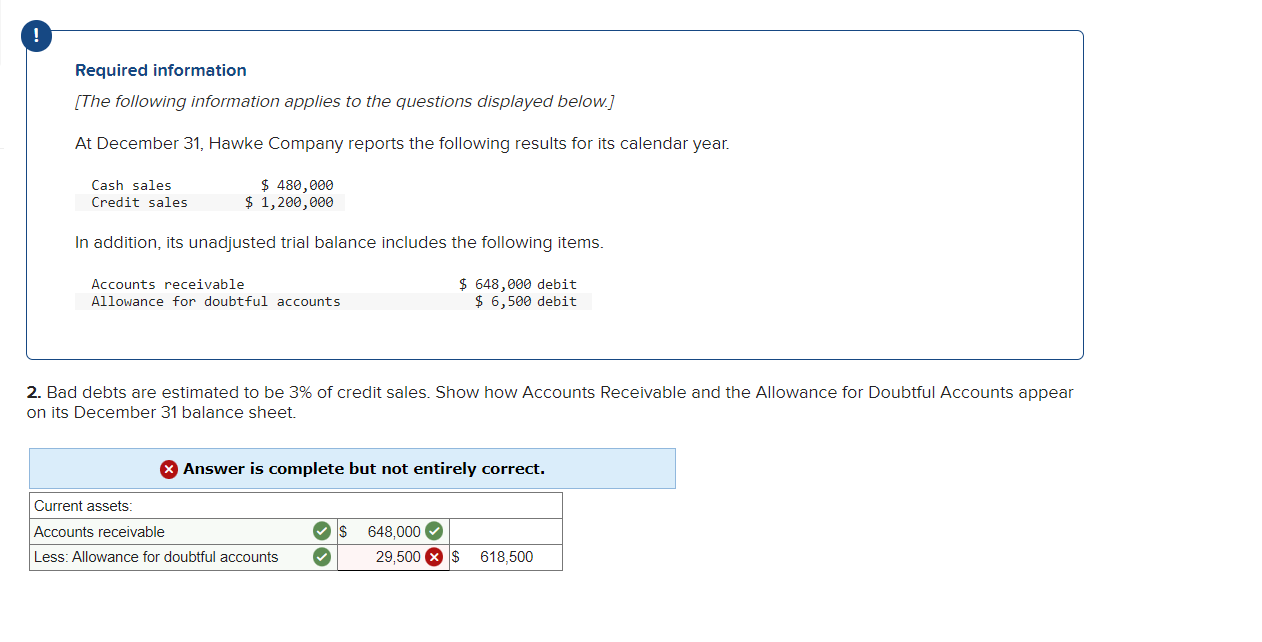This screenshot has width=1262, height=642.
Task: Click the incorrect-answer indicator on the allowance amount
Action: pyautogui.click(x=434, y=557)
